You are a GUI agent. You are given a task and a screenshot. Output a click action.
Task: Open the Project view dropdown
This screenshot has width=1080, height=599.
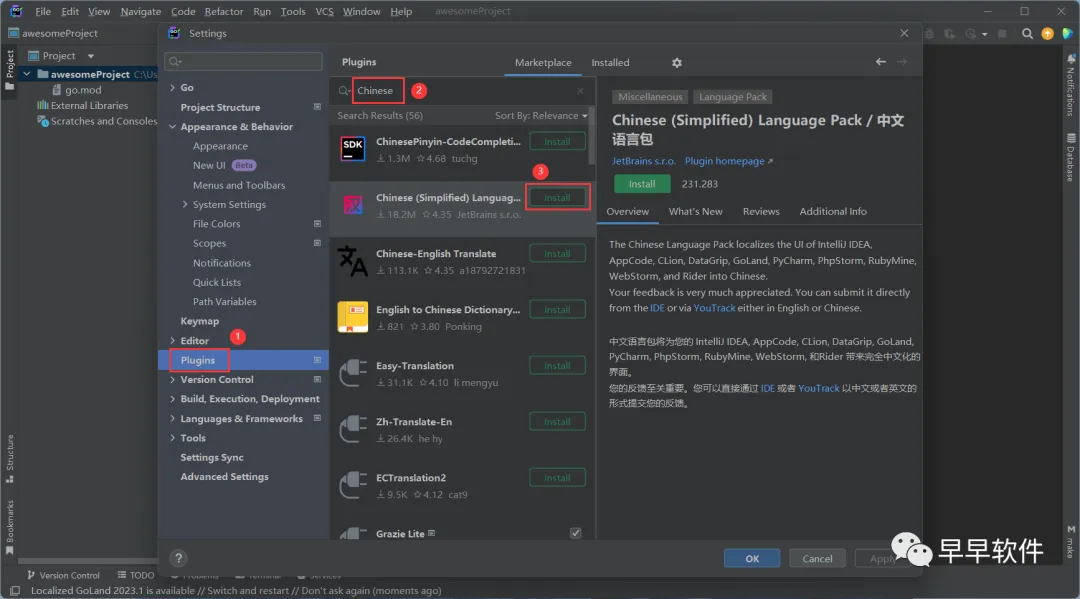[90, 56]
